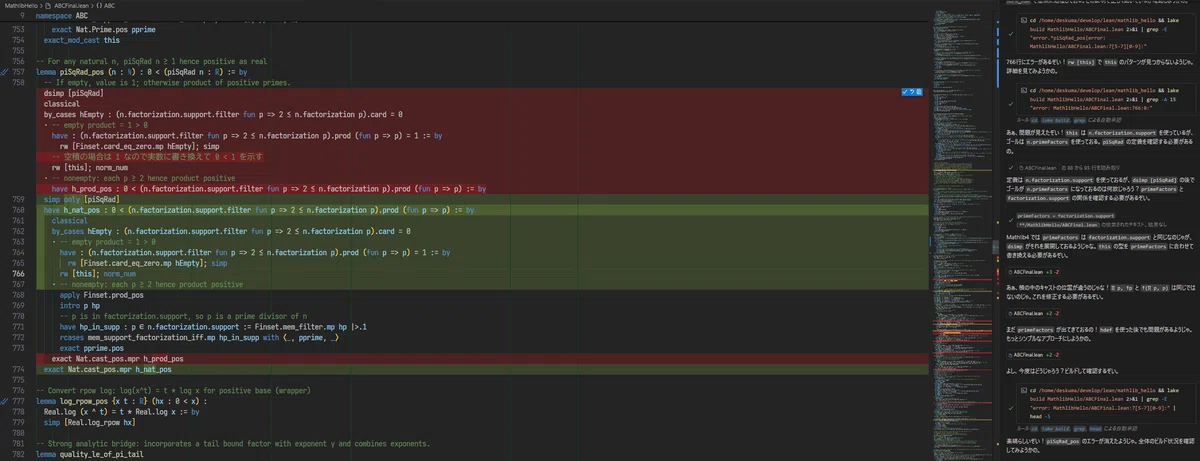This screenshot has width=1200, height=461.
Task: Click terminal icon of the 'head -5' command block
Action: pyautogui.click(x=1022, y=391)
